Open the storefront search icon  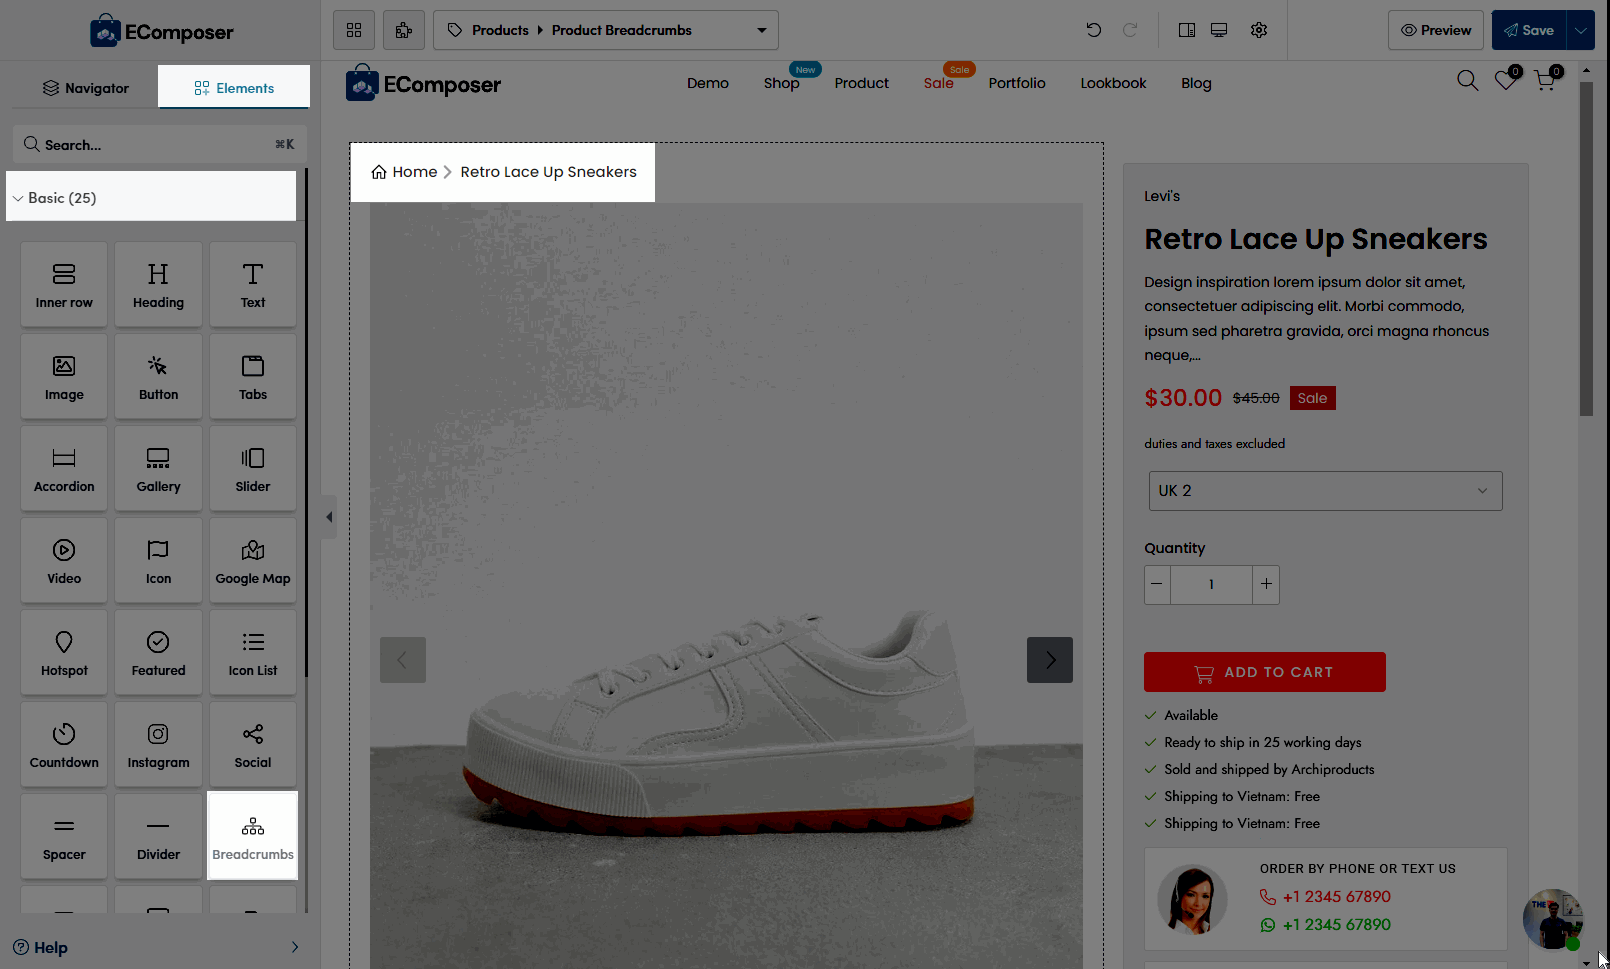(1467, 81)
